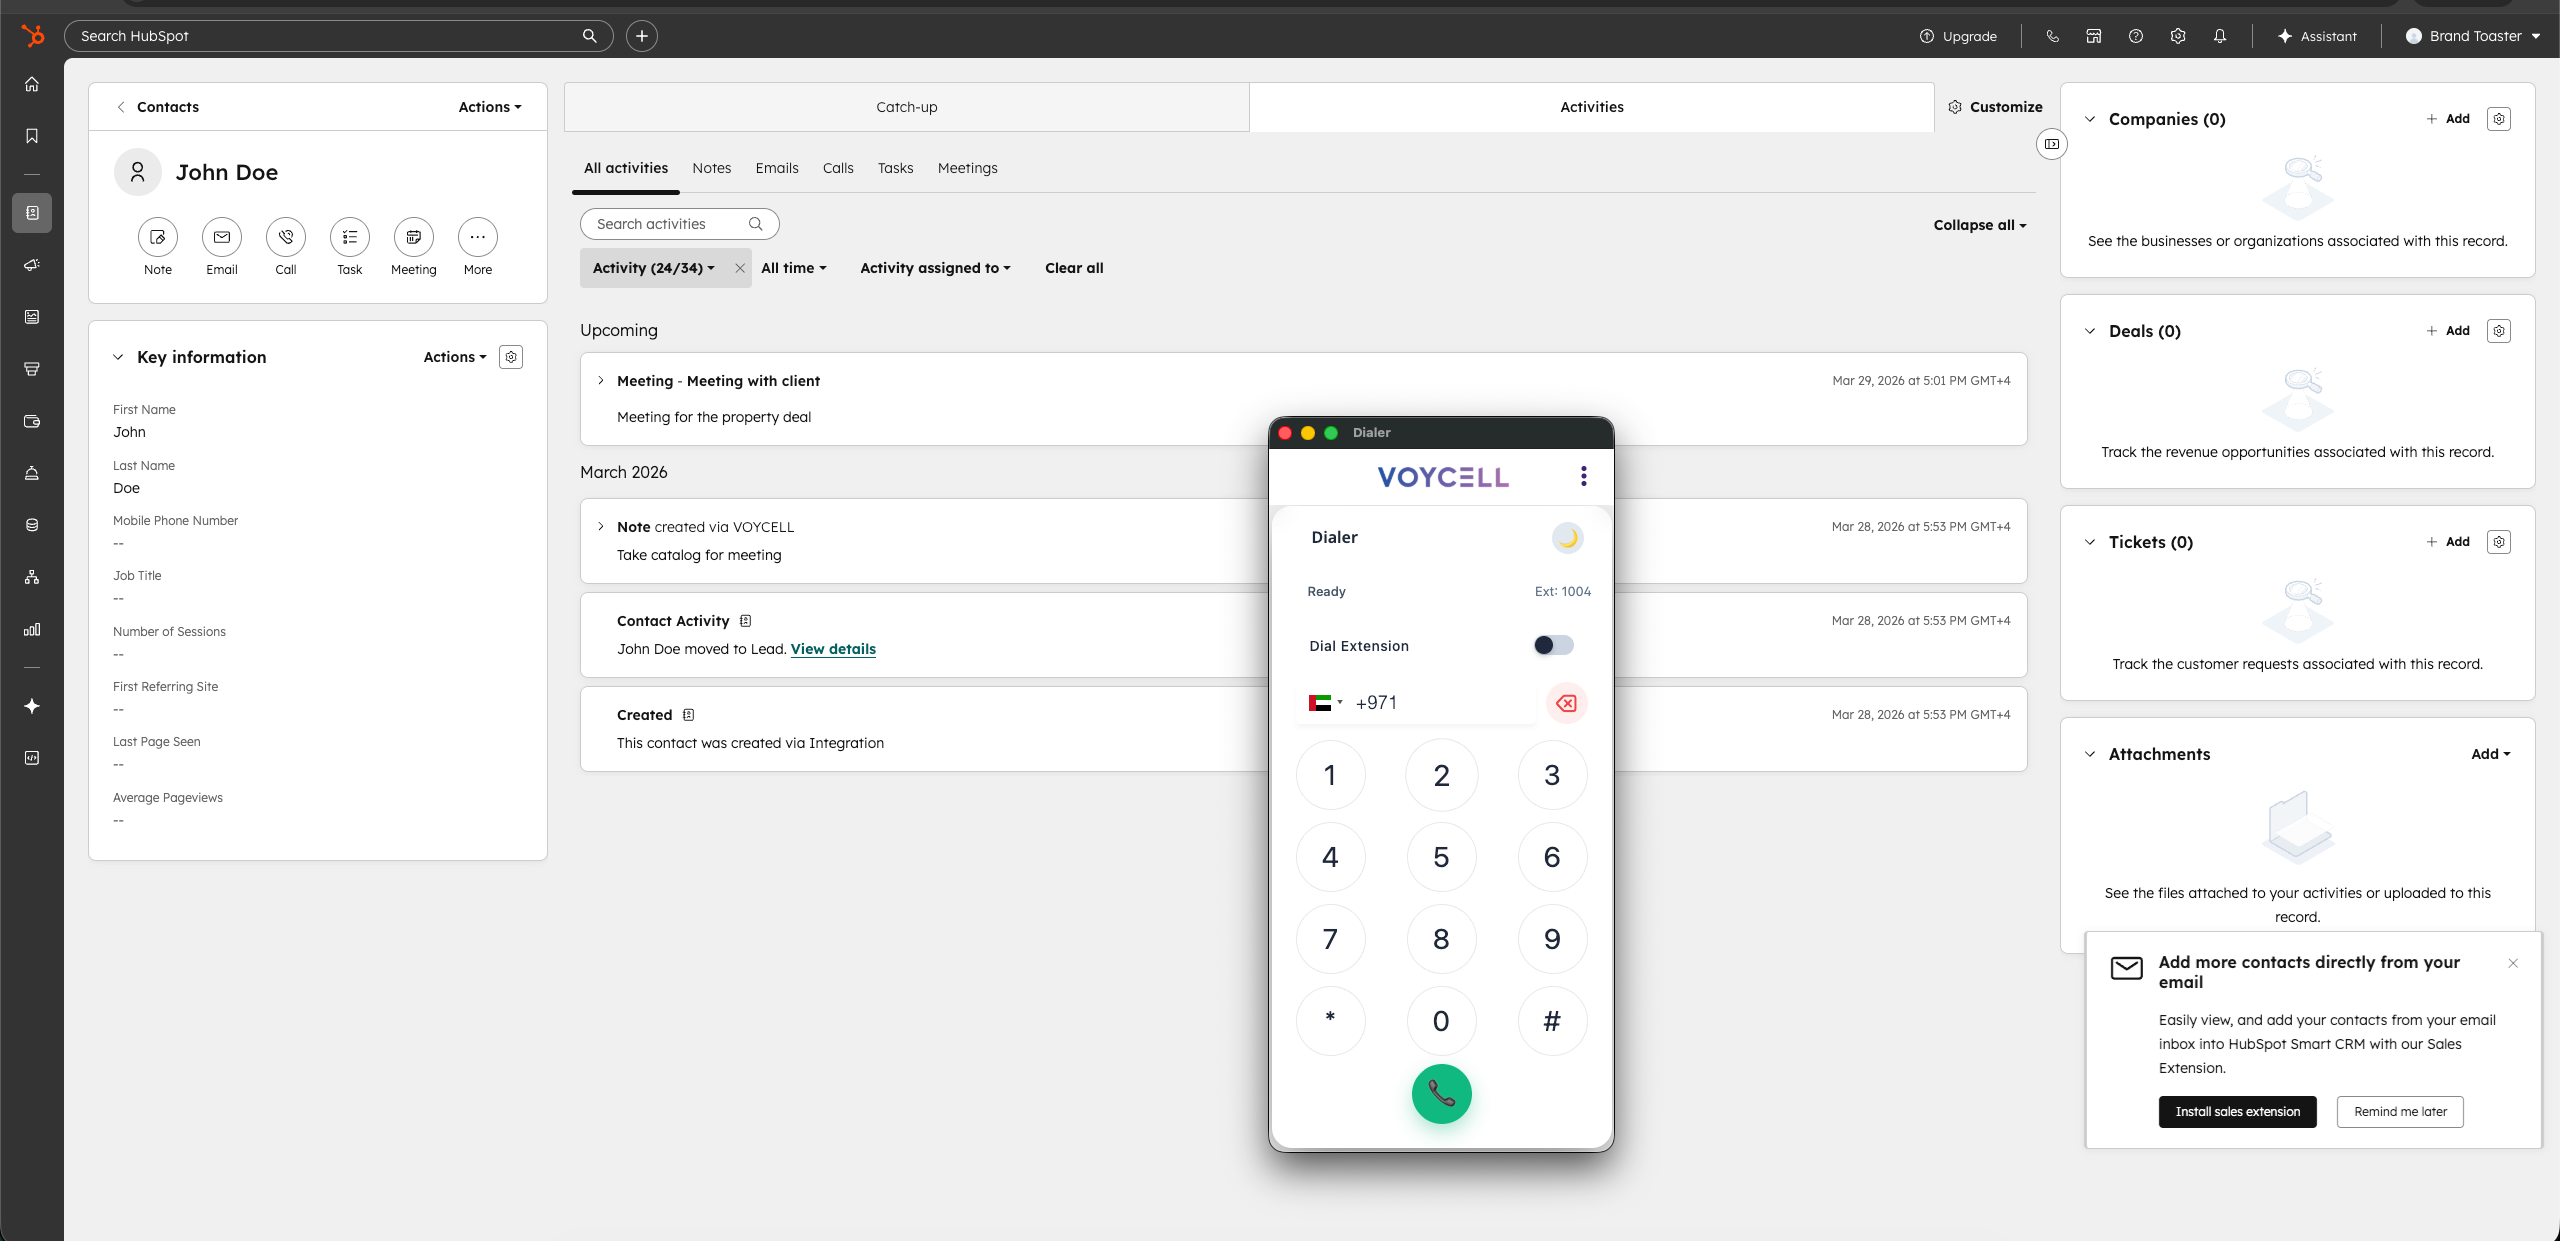Image resolution: width=2560 pixels, height=1241 pixels.
Task: Expand the Meeting with client activity
Action: coord(601,381)
